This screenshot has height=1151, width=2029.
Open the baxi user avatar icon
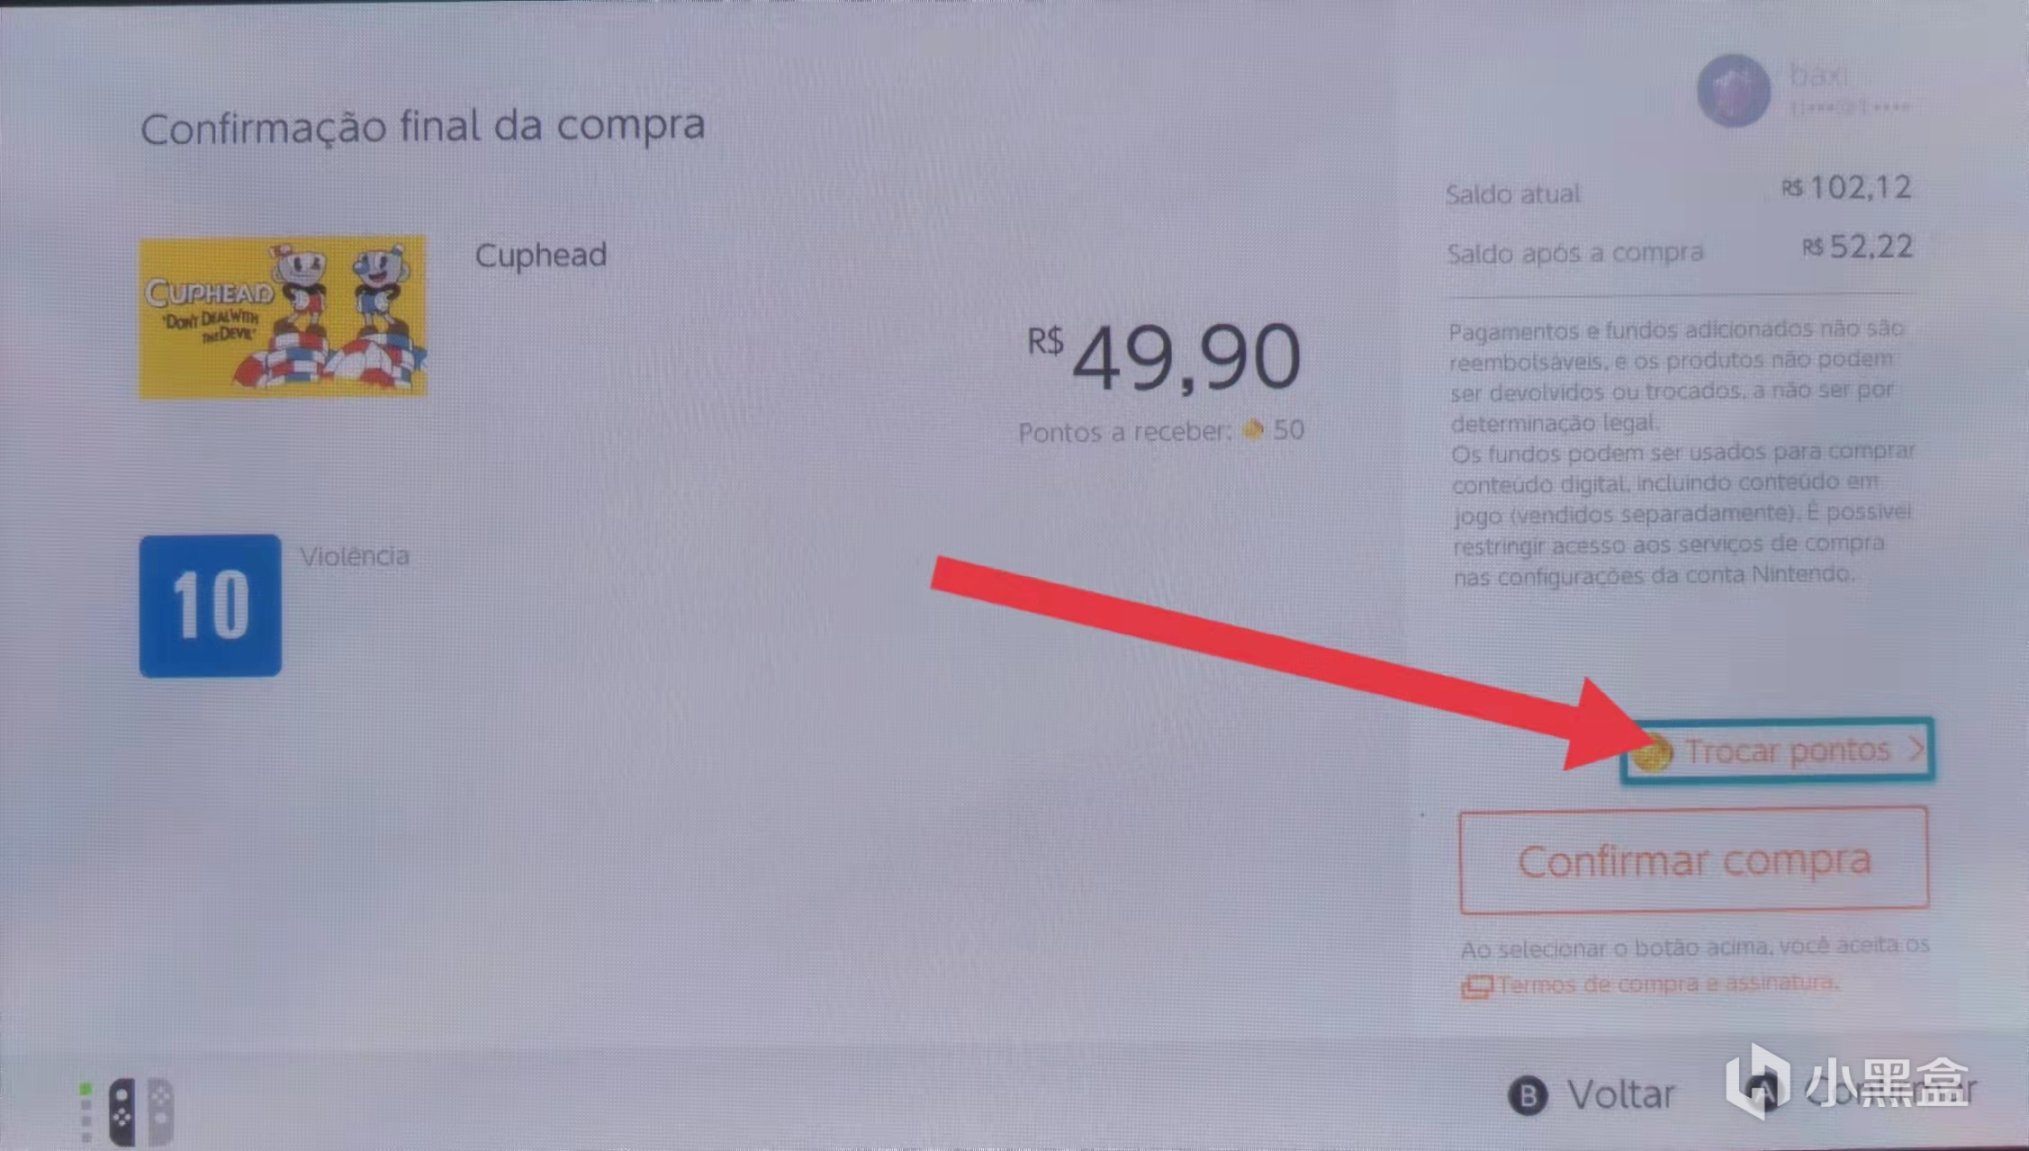tap(1734, 90)
